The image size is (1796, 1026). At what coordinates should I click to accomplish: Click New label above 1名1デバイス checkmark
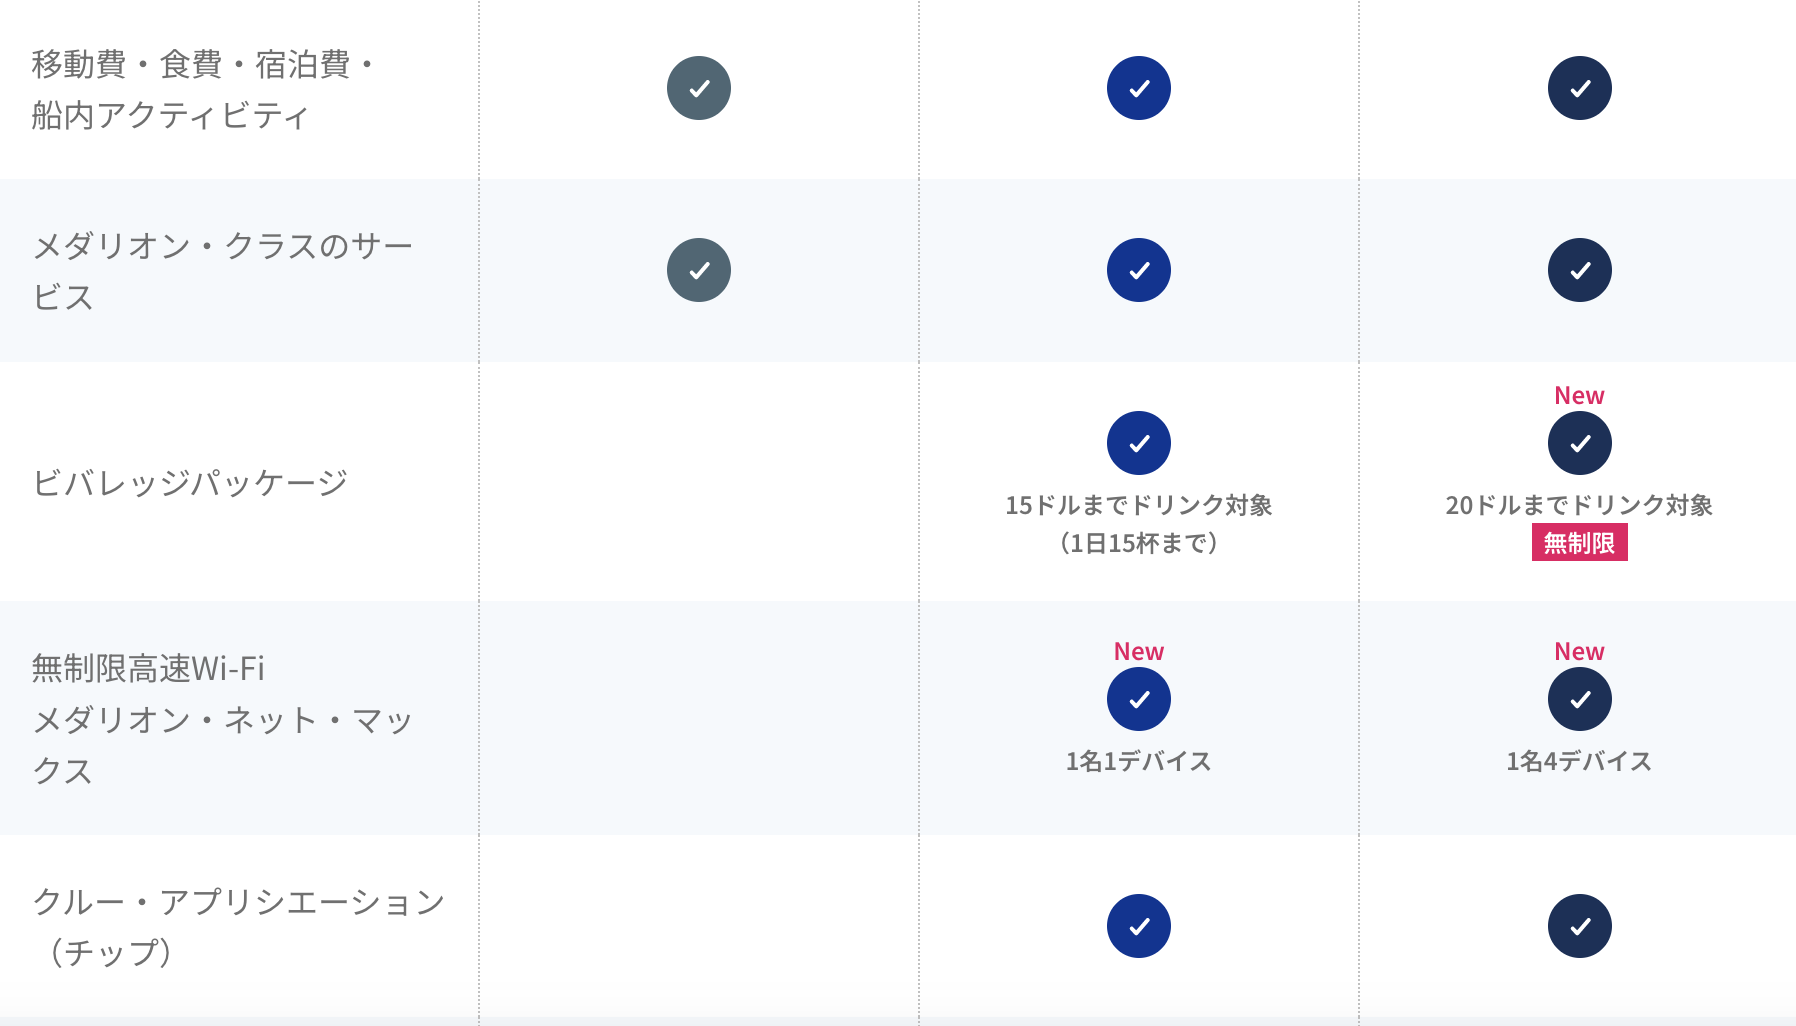[x=1139, y=652]
